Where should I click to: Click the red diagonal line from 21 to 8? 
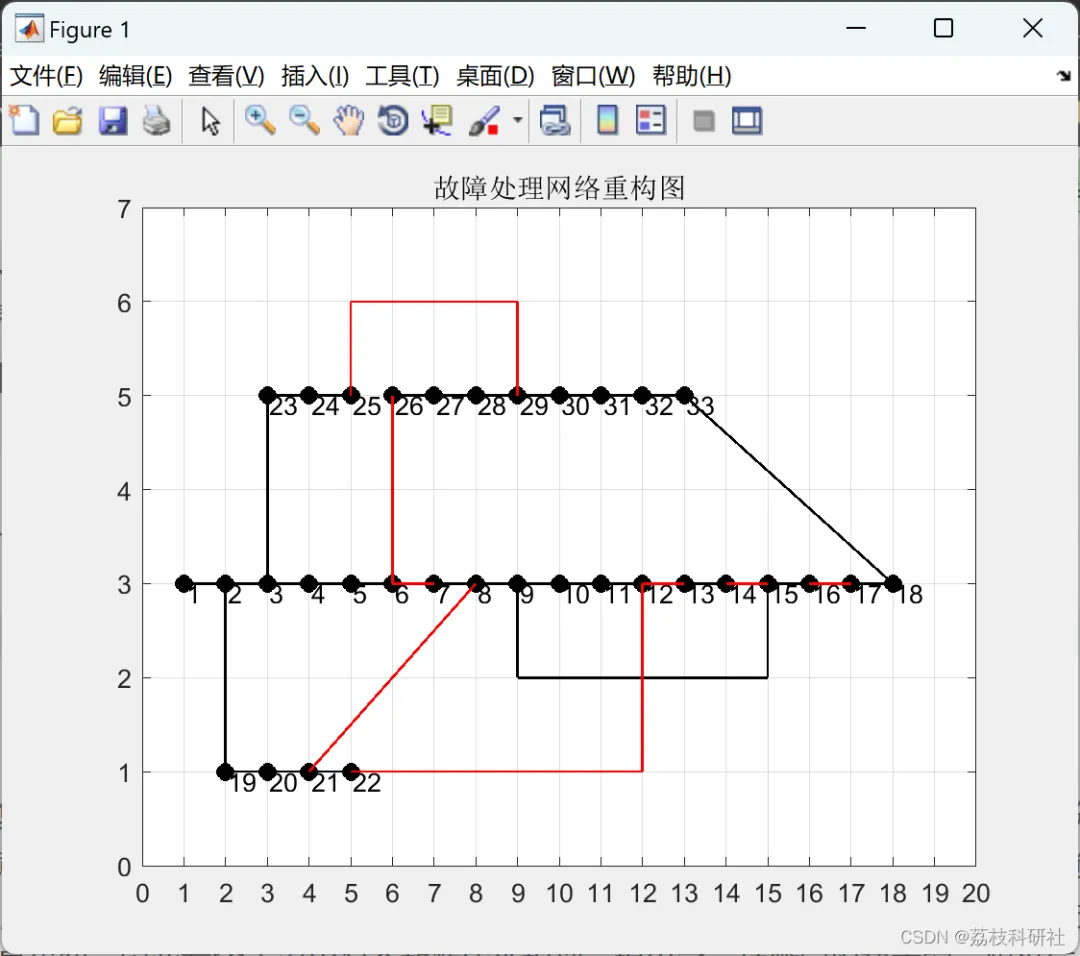pyautogui.click(x=393, y=678)
